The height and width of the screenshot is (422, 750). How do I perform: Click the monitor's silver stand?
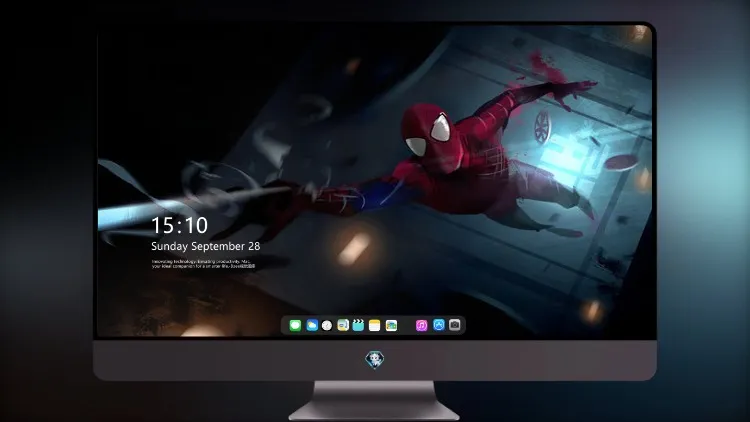(x=374, y=401)
